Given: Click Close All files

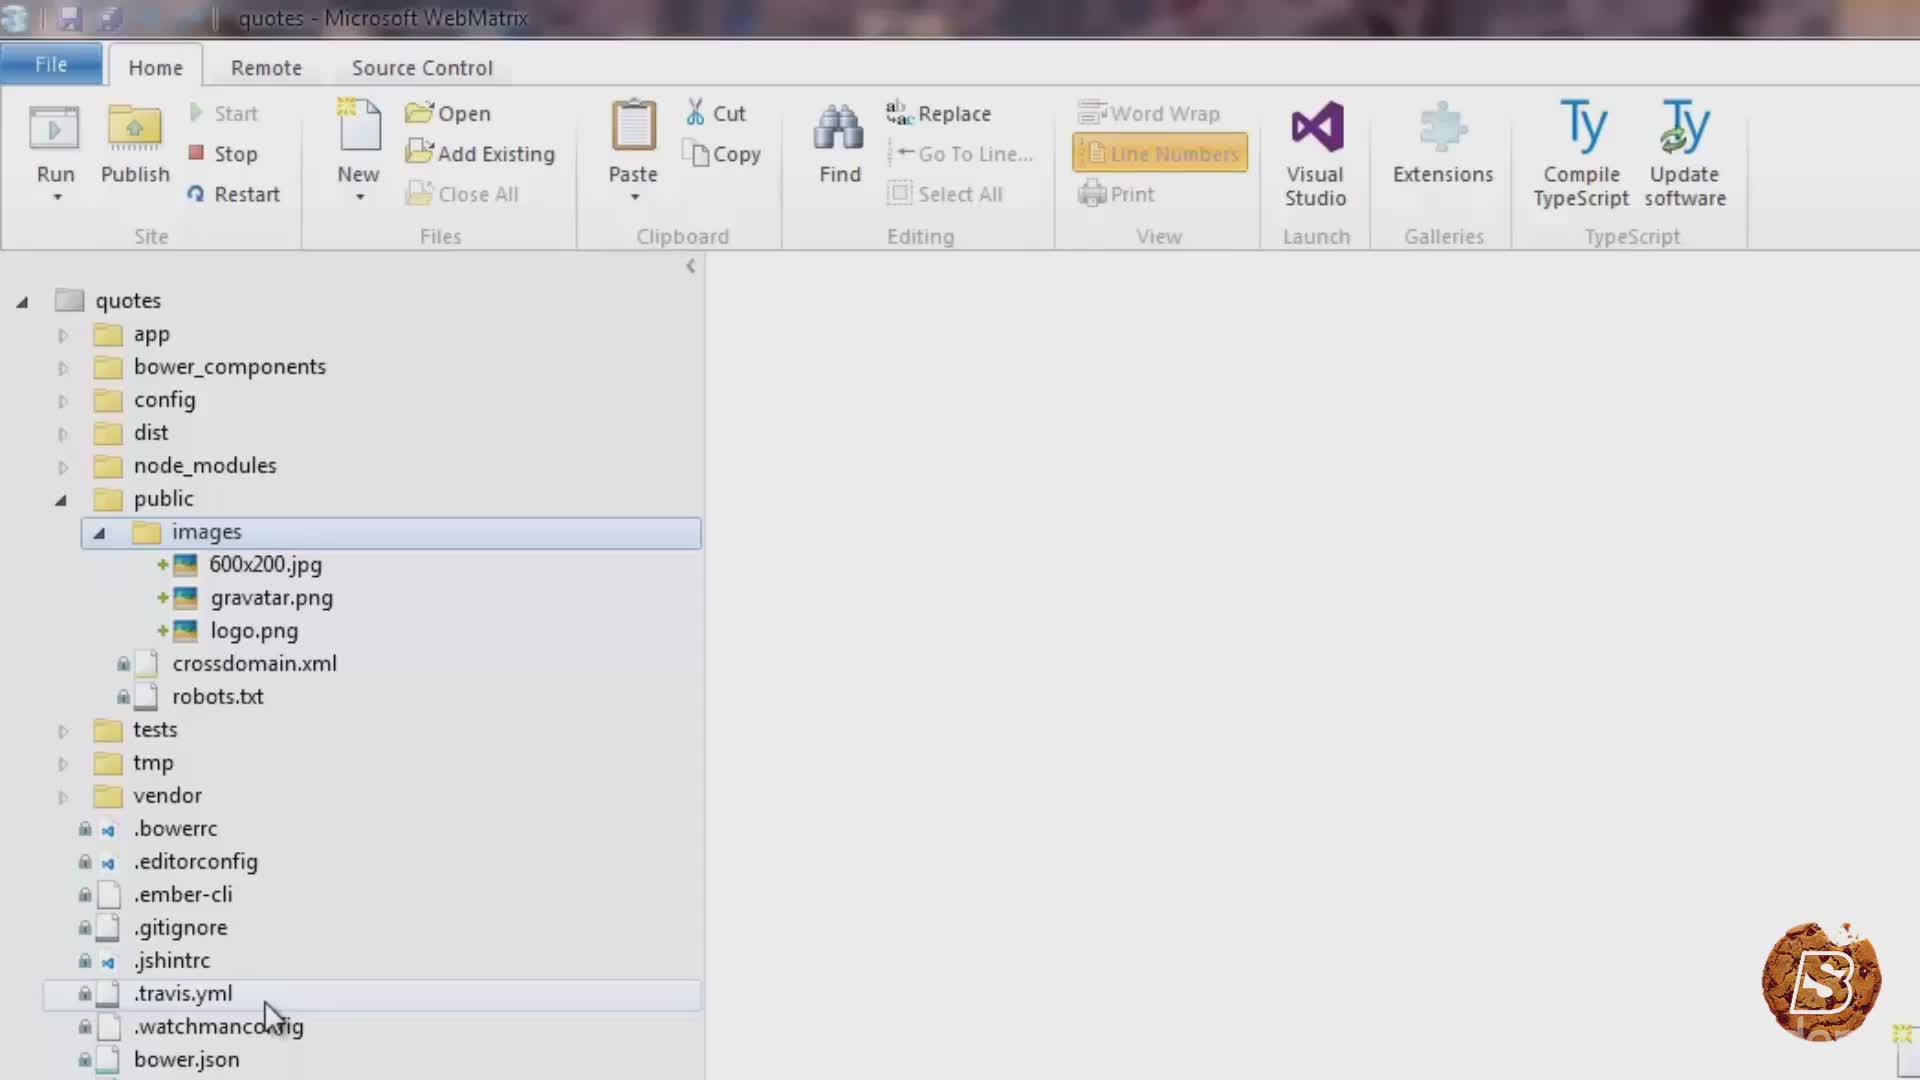Looking at the screenshot, I should [462, 194].
